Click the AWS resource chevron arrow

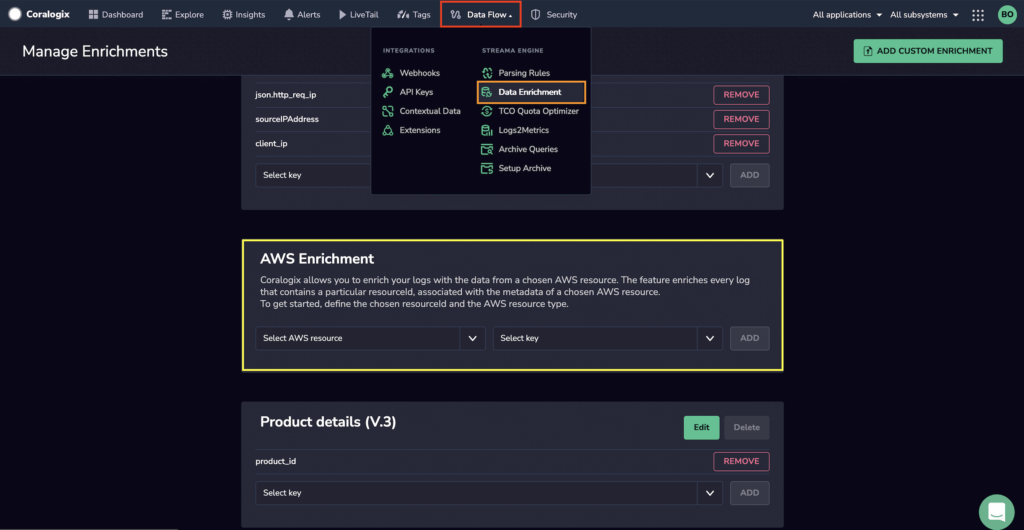pyautogui.click(x=473, y=338)
